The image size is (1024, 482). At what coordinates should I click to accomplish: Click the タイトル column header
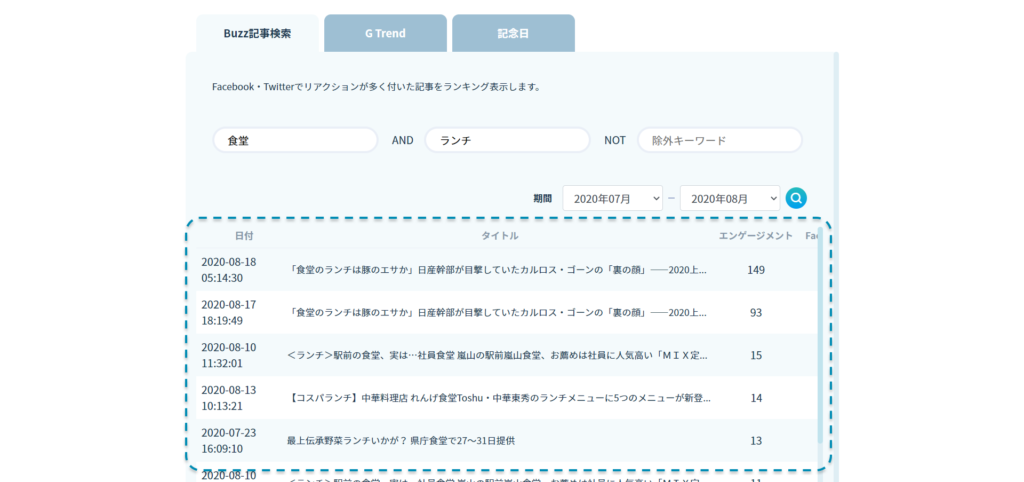click(x=499, y=236)
